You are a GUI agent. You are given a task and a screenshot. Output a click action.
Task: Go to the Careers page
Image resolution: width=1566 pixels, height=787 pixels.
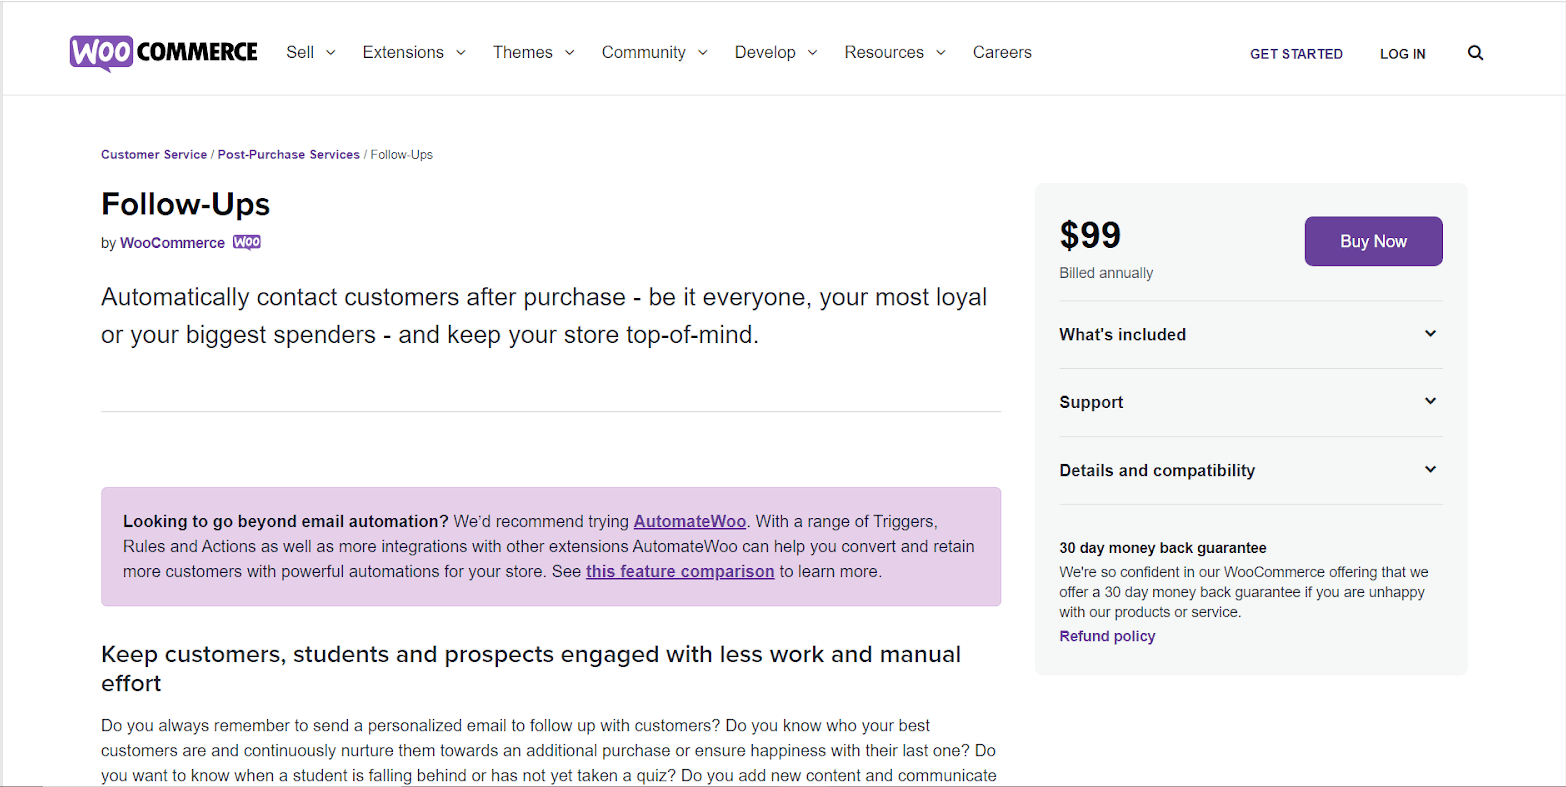click(1002, 52)
